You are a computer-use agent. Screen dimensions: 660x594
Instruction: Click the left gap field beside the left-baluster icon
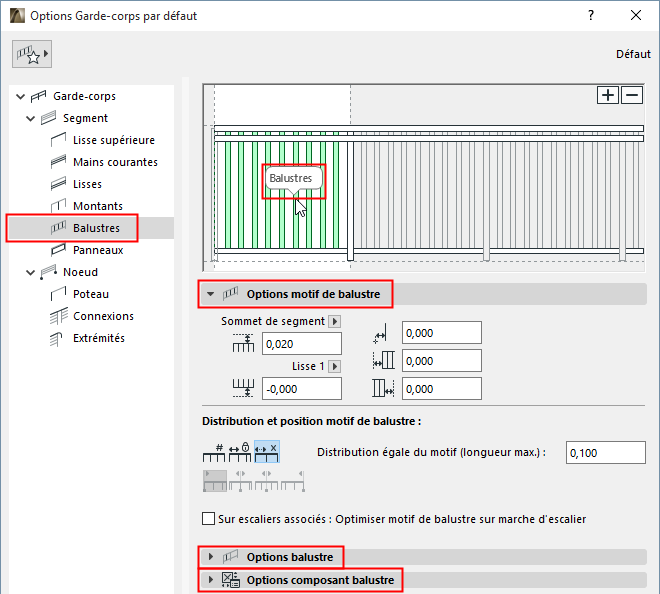(442, 361)
